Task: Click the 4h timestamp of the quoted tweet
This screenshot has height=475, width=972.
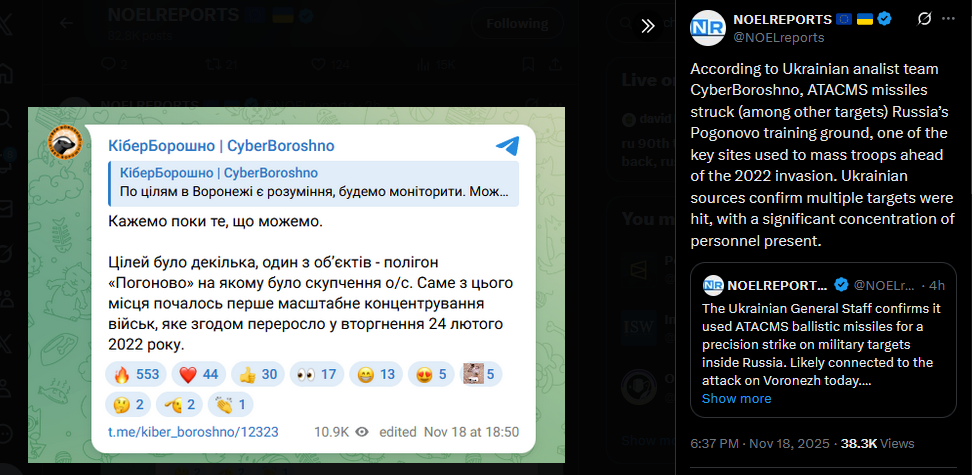Action: [938, 285]
